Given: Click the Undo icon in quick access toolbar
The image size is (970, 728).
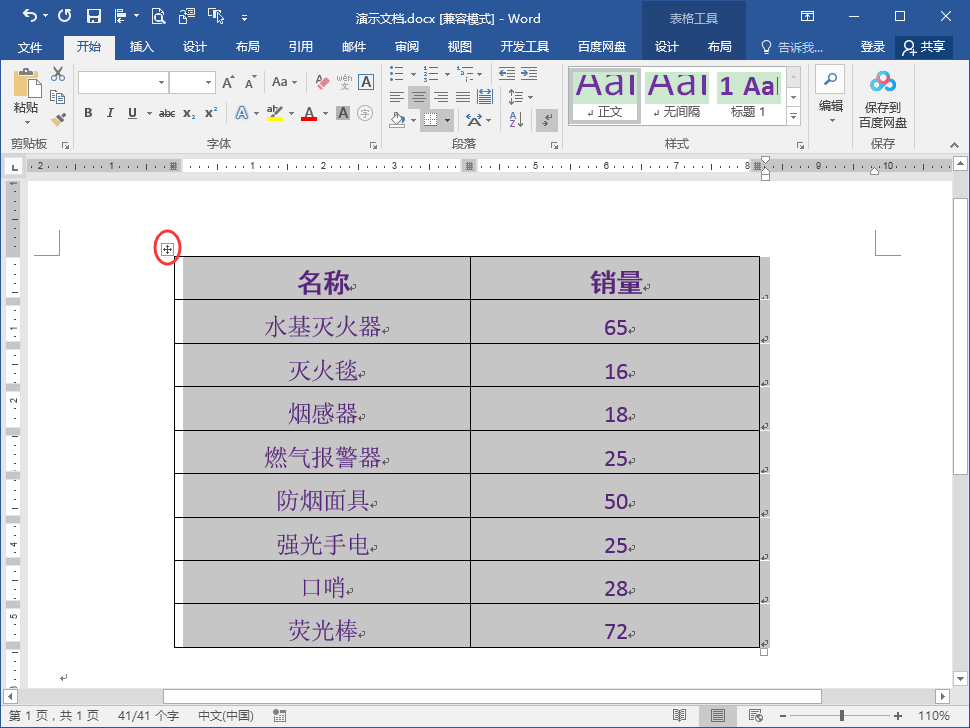Looking at the screenshot, I should pyautogui.click(x=29, y=15).
